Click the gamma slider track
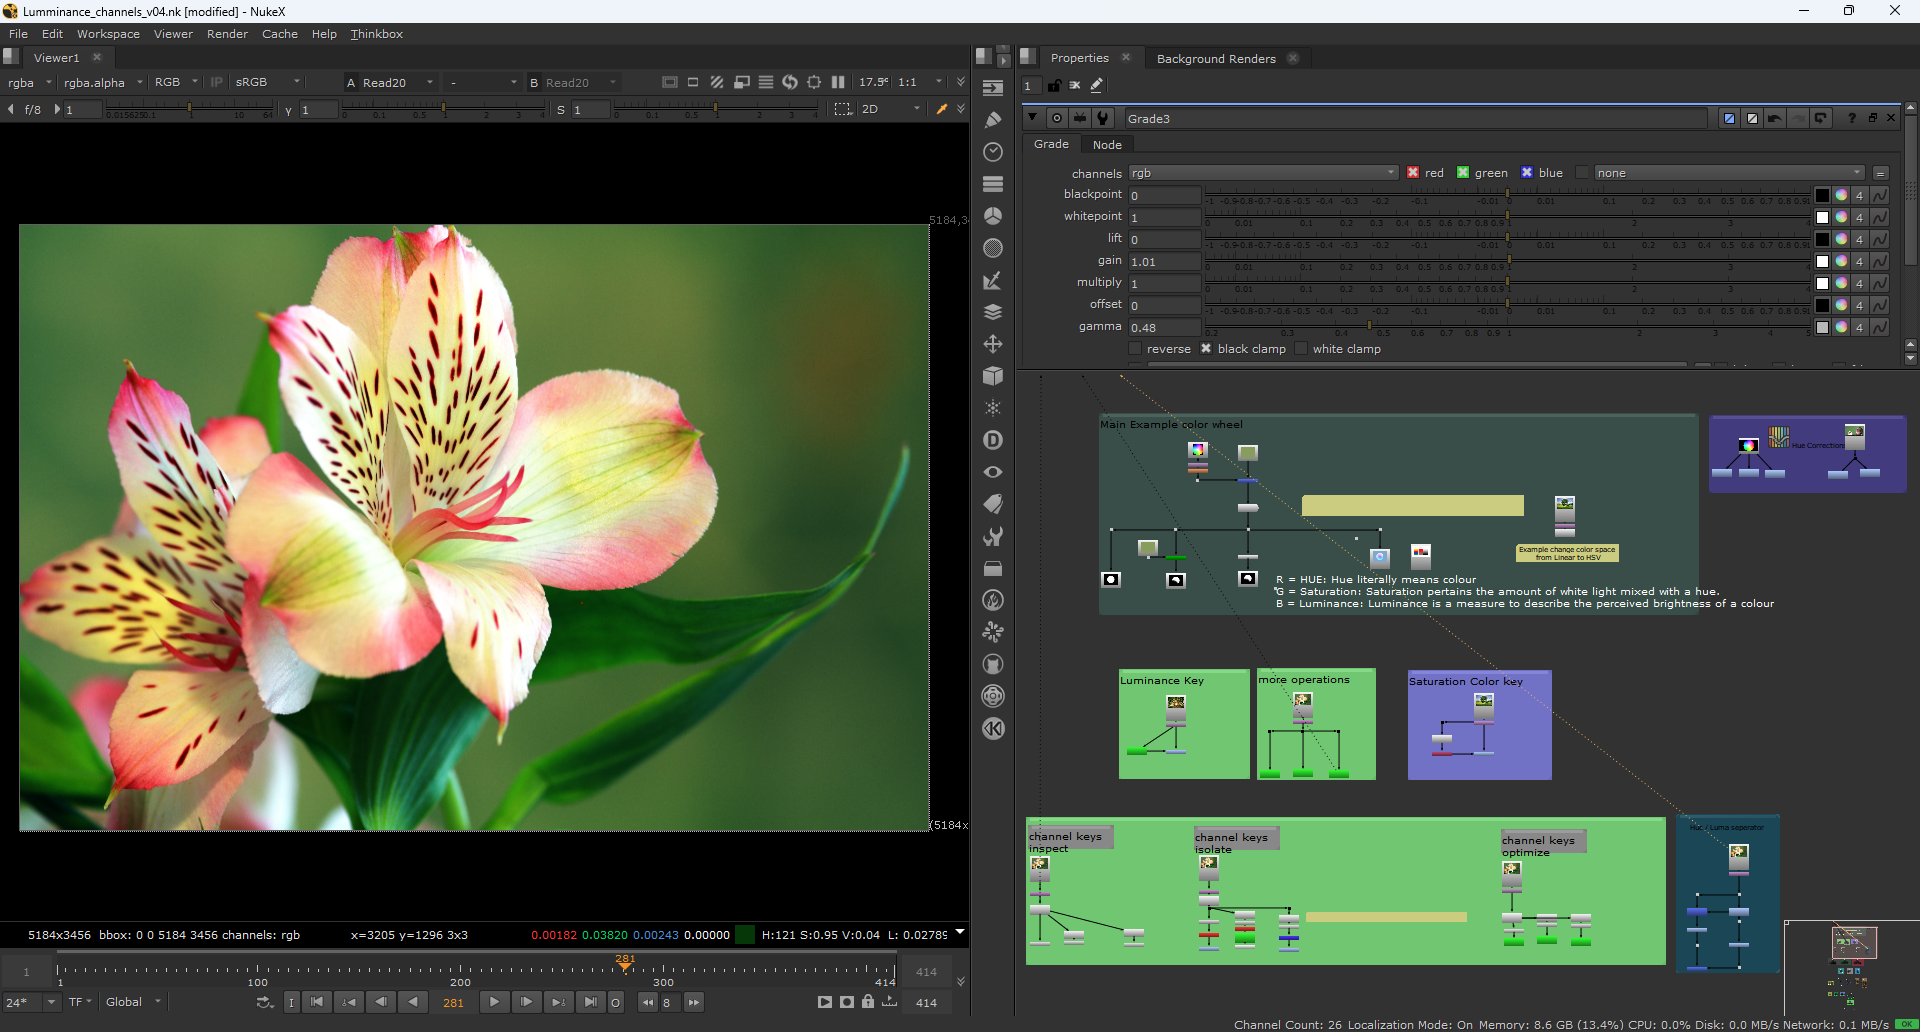The image size is (1920, 1032). click(x=1500, y=327)
